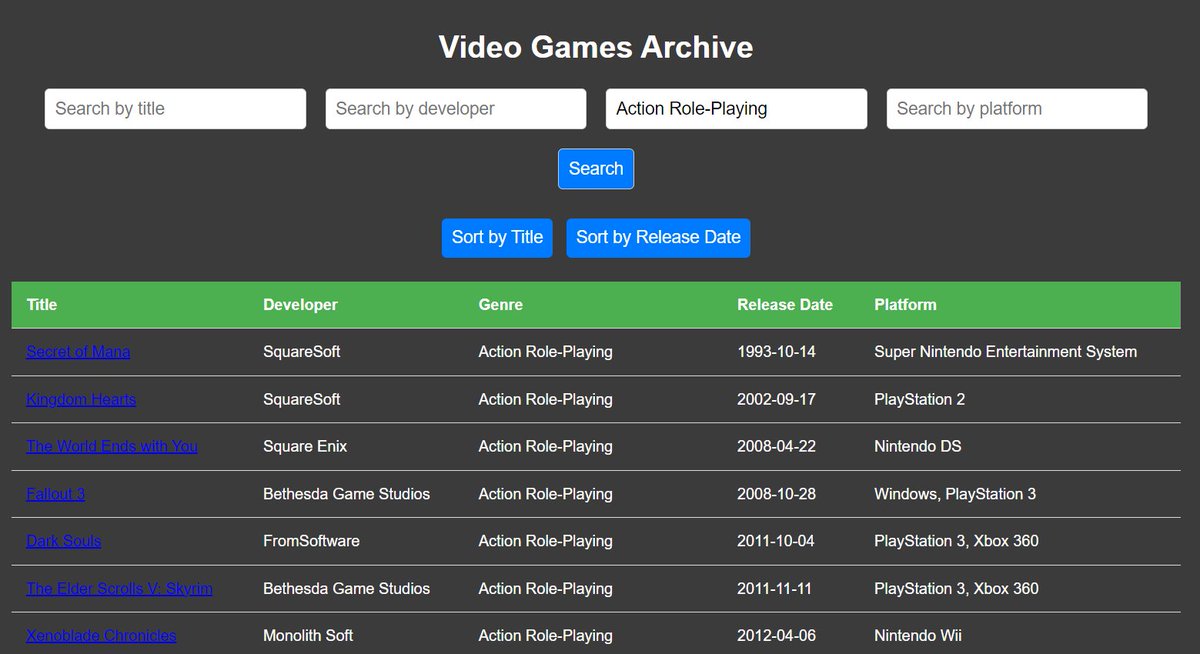Image resolution: width=1200 pixels, height=654 pixels.
Task: Click the Search by developer field
Action: [456, 109]
